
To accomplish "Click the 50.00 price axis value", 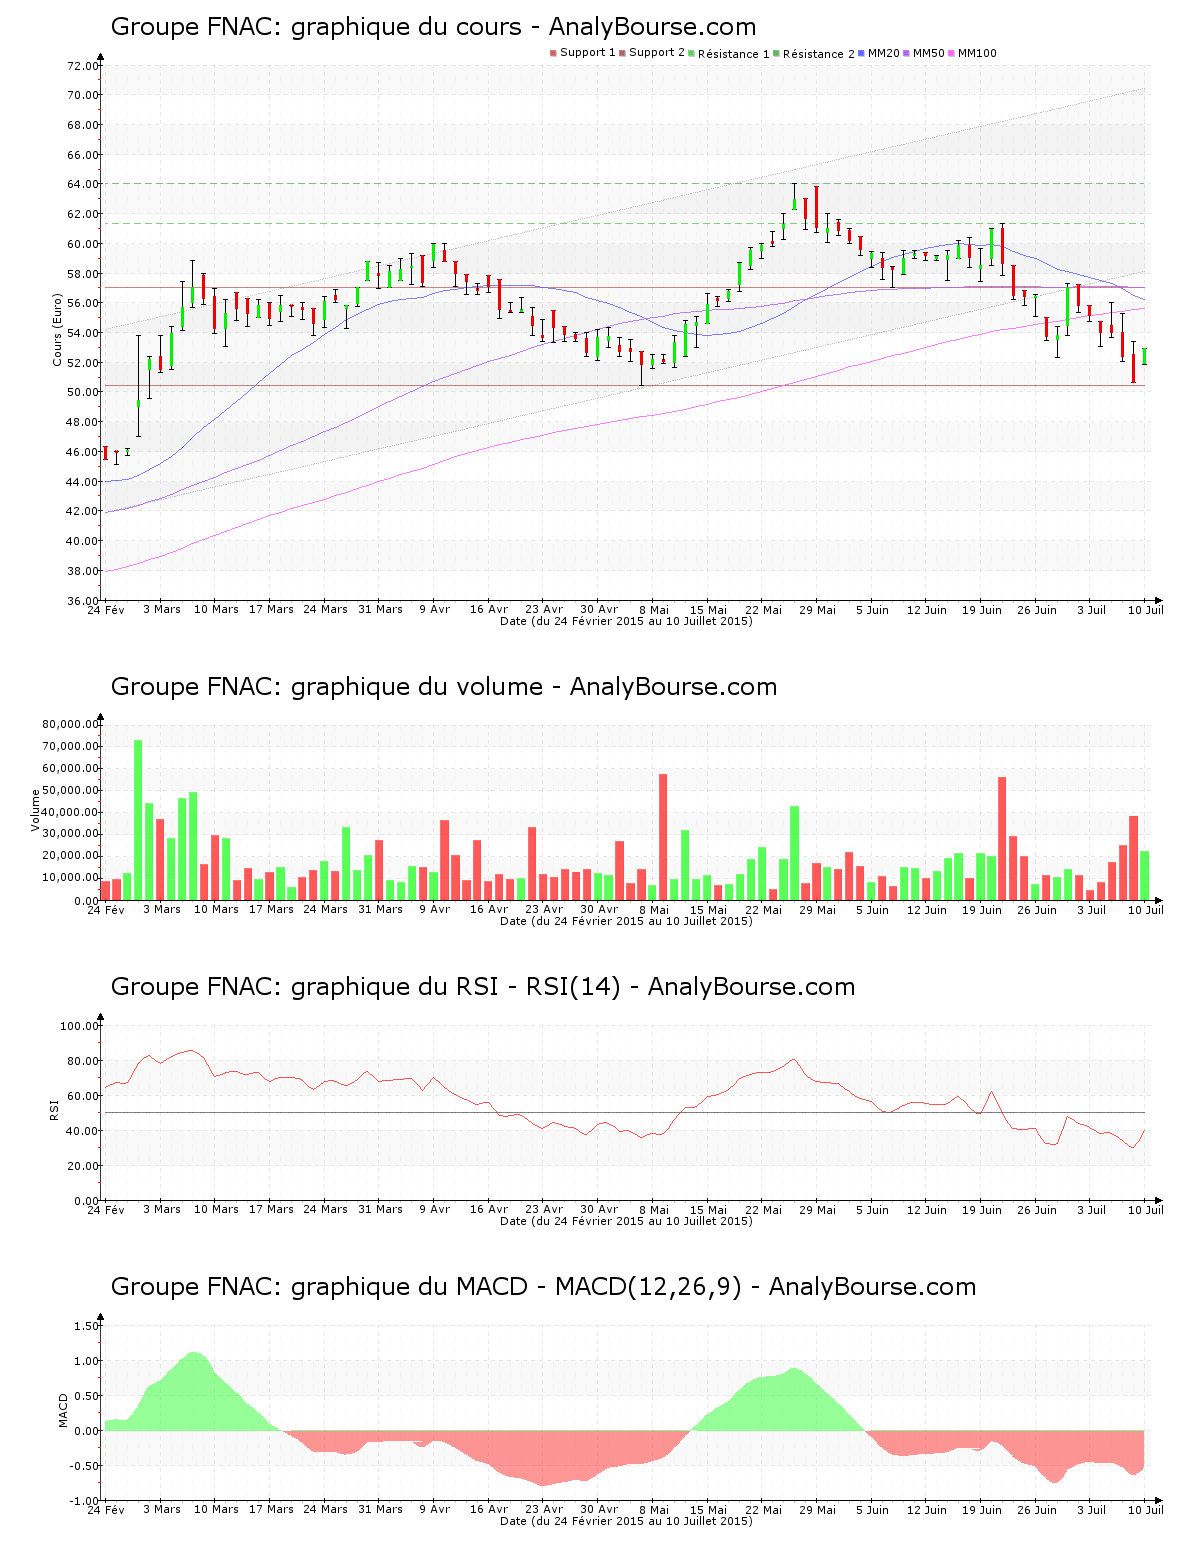I will click(x=83, y=393).
